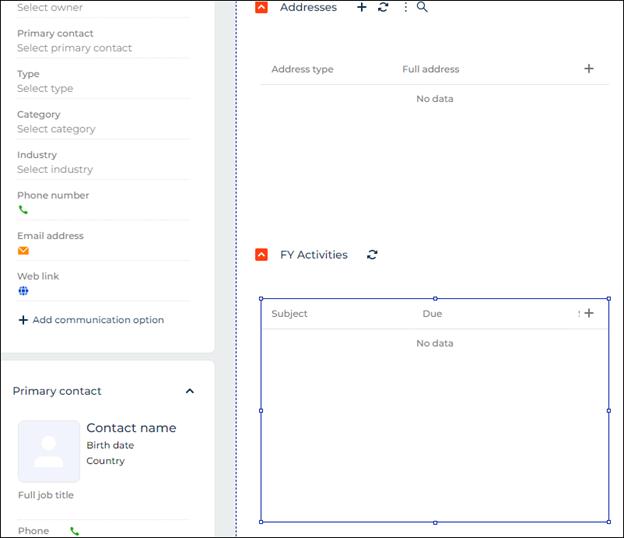
Task: Collapse the Primary contact panel chevron
Action: pos(190,391)
